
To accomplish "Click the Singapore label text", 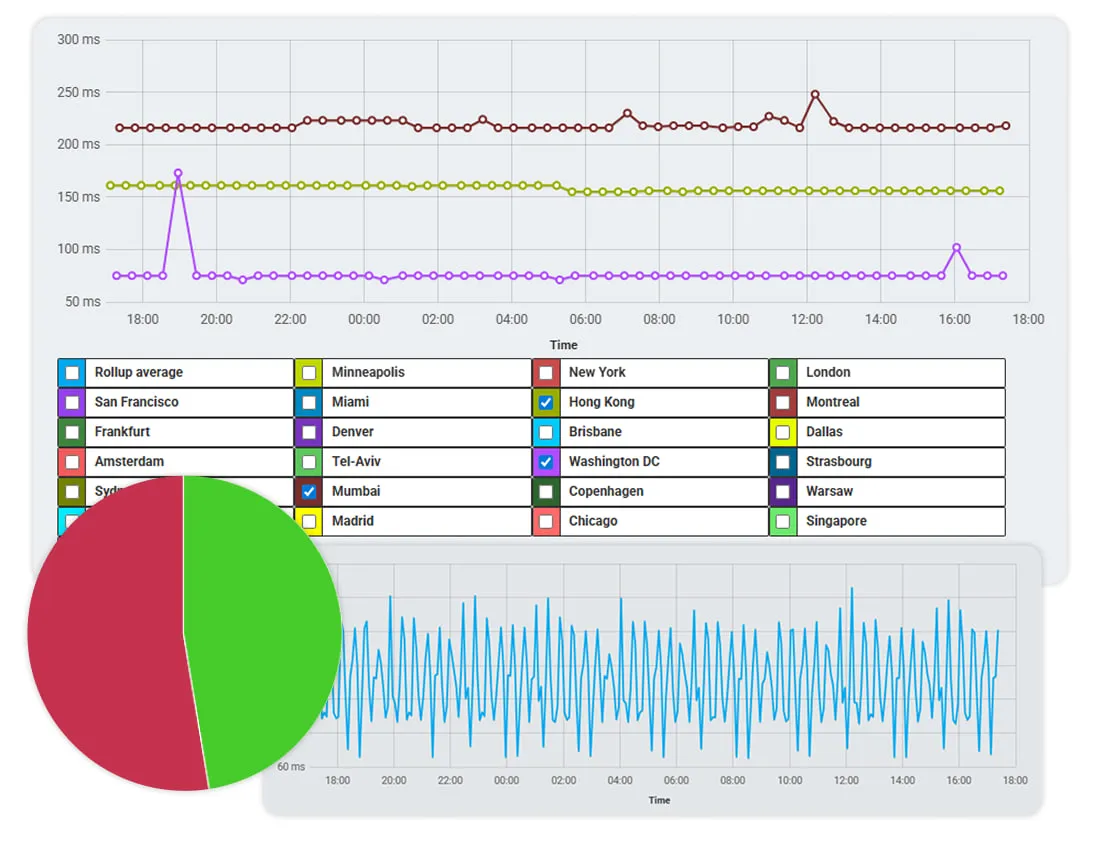I will click(835, 521).
